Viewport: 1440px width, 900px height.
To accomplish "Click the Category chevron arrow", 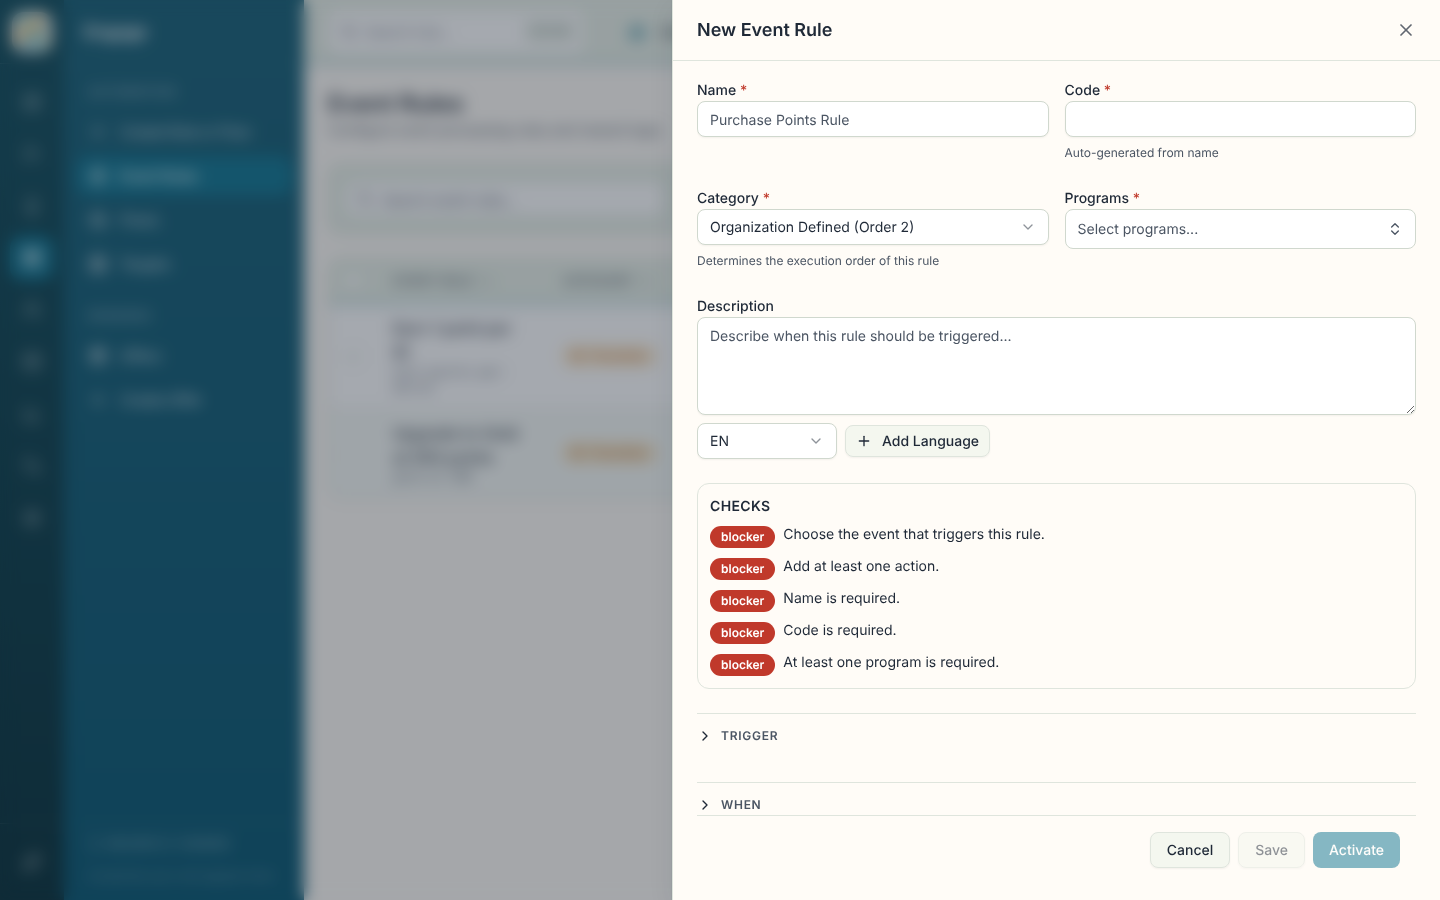I will 1027,227.
